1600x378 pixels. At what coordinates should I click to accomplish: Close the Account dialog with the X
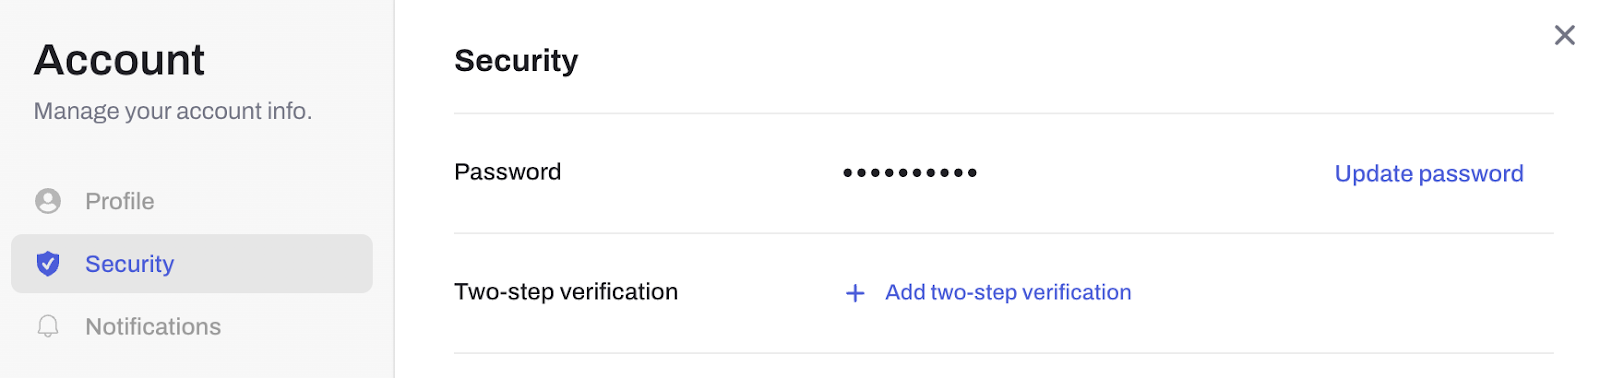pos(1565,35)
